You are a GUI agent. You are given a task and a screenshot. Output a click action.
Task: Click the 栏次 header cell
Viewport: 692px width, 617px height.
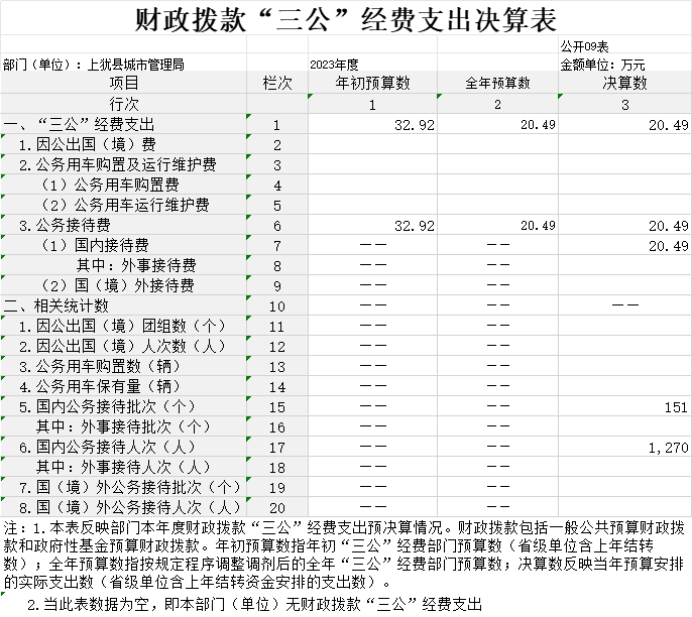277,83
